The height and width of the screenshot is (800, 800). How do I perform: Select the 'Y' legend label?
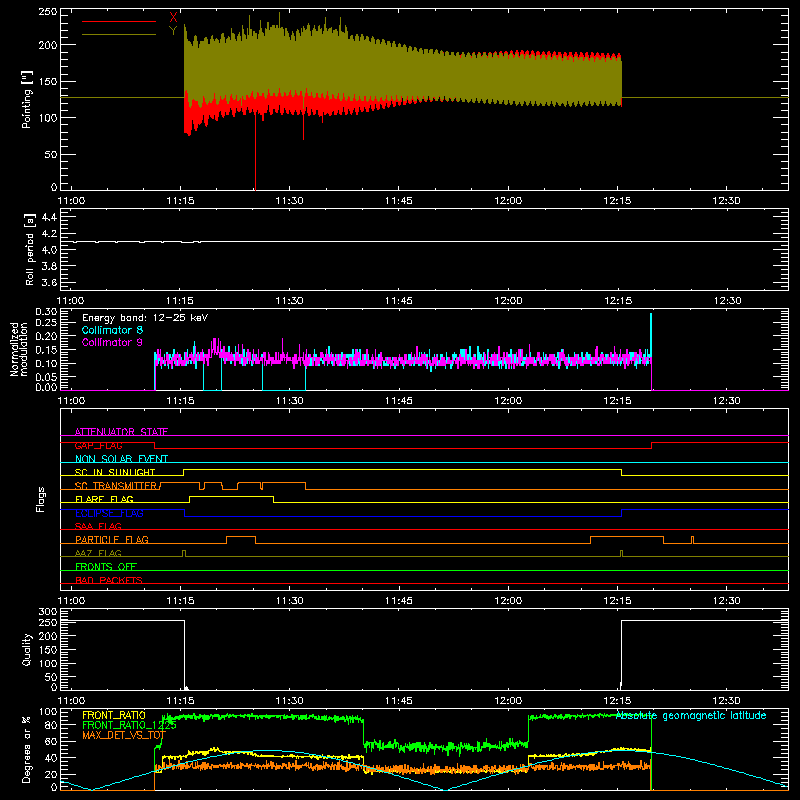[x=173, y=31]
